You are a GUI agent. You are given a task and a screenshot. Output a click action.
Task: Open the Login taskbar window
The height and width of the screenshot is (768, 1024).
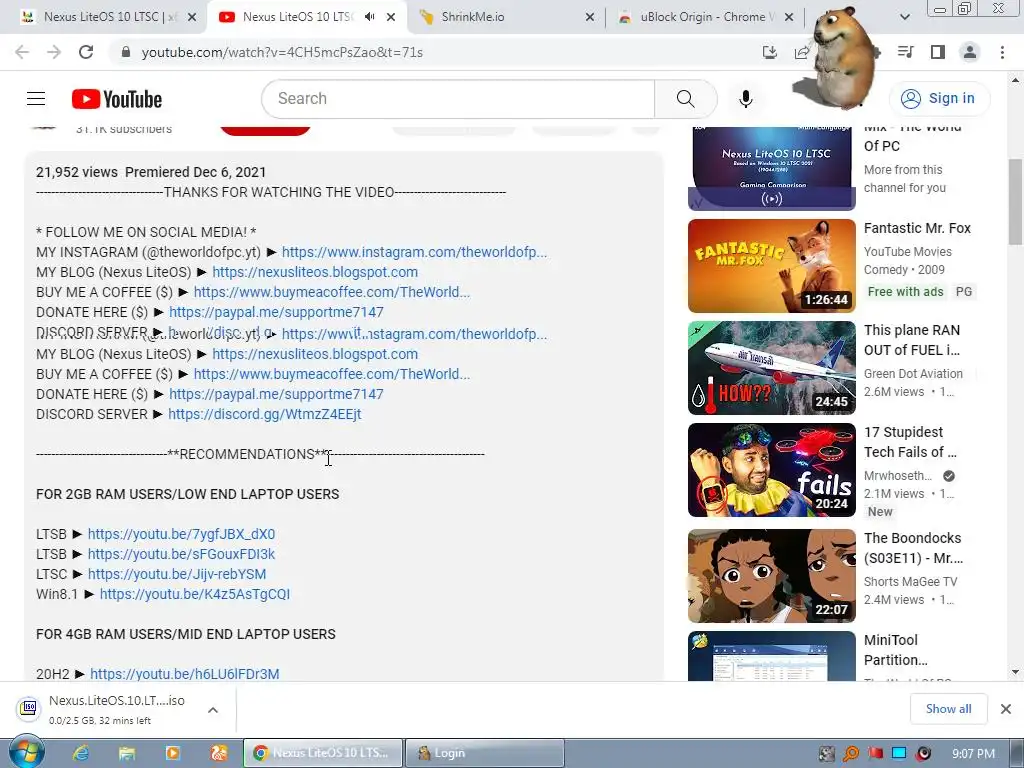485,753
